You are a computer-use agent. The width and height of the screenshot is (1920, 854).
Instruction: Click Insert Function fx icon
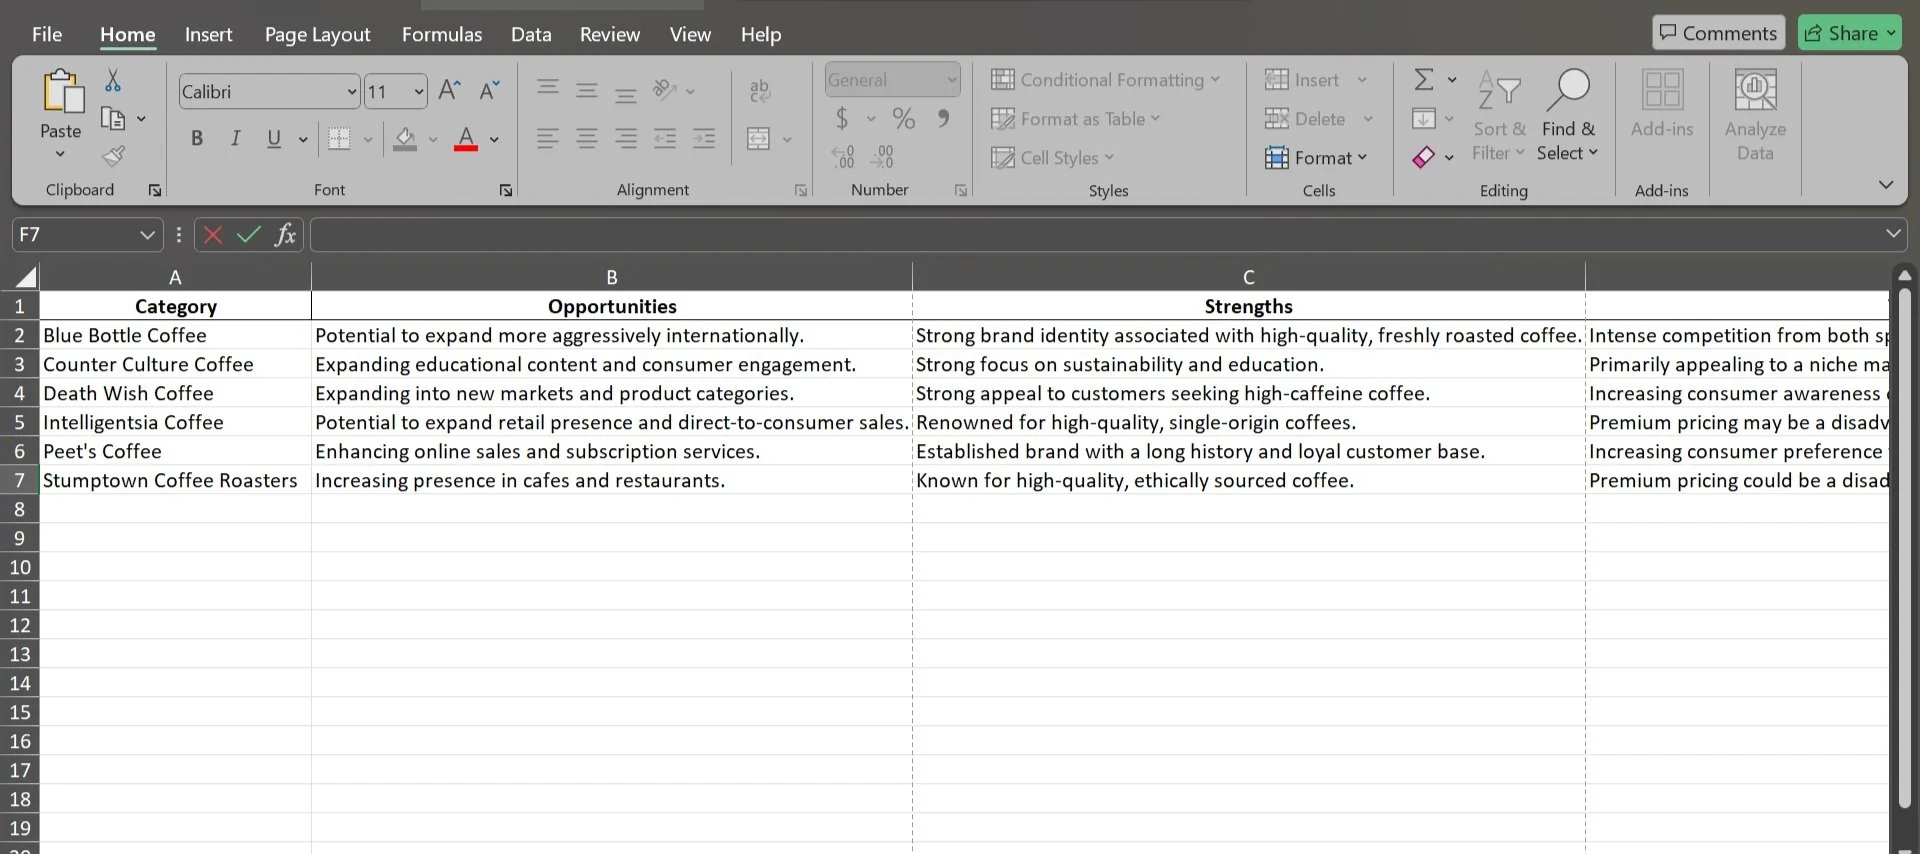click(x=285, y=235)
